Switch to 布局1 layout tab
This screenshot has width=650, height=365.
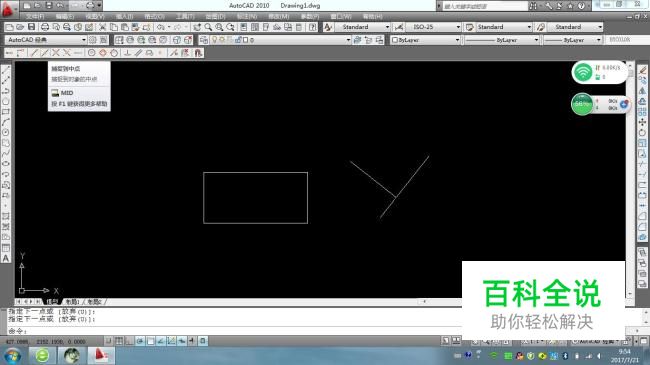(x=73, y=302)
